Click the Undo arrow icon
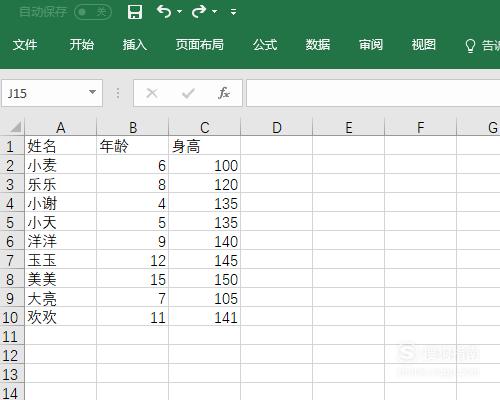This screenshot has height=400, width=500. click(x=164, y=12)
